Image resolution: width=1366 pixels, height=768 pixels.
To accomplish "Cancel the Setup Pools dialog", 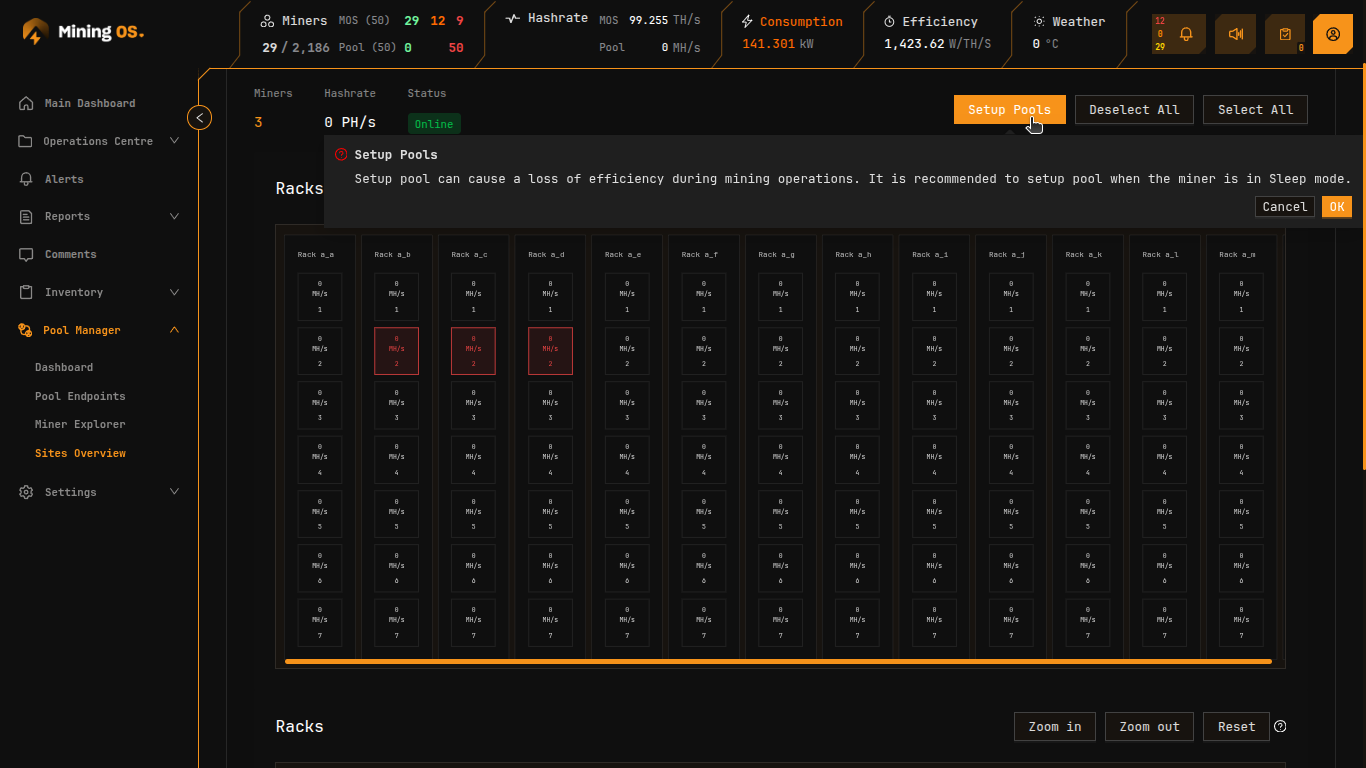I will [x=1284, y=206].
